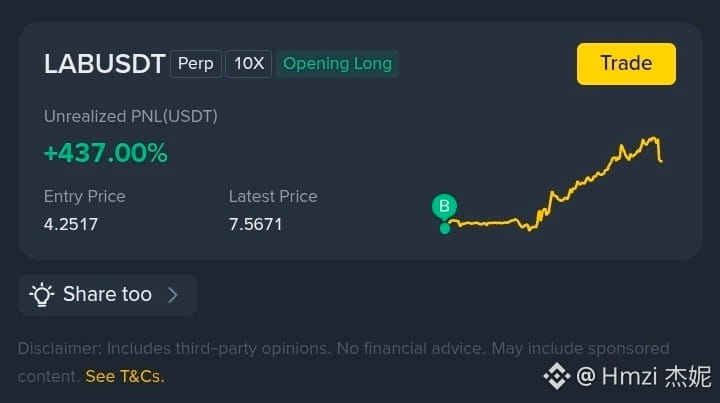Click the peak of the price chart line
This screenshot has height=403, width=720.
click(x=653, y=138)
